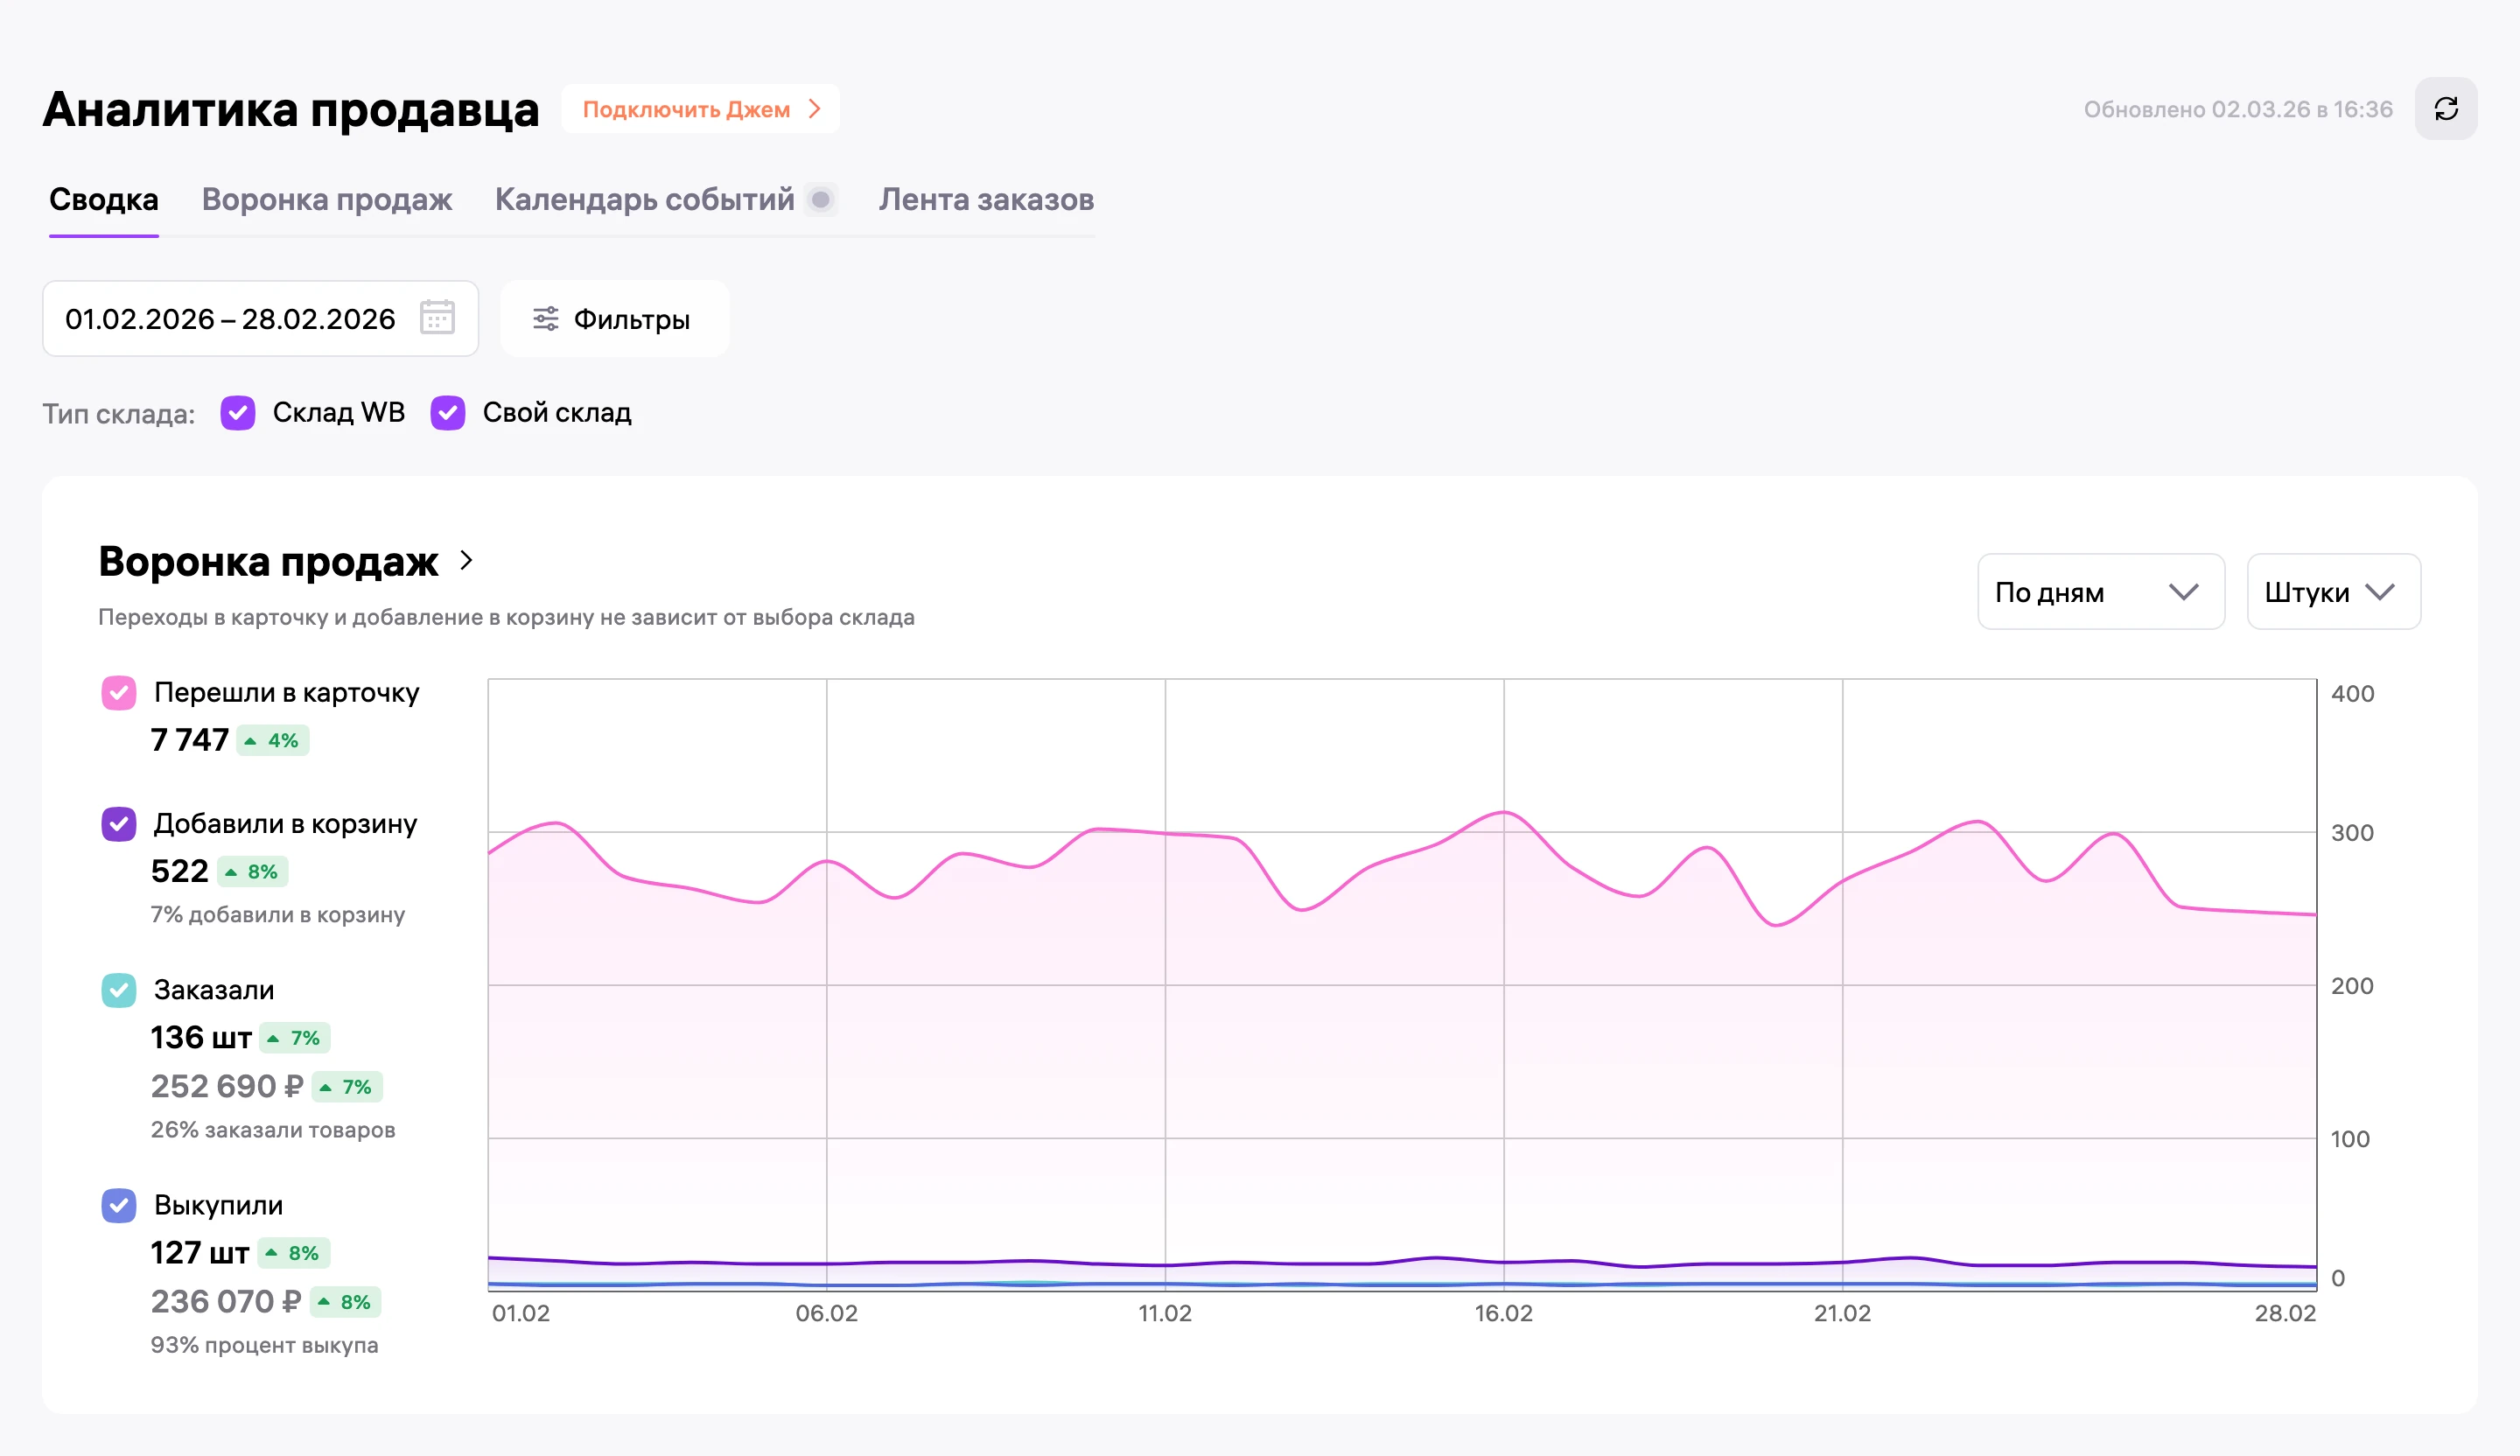The image size is (2520, 1456).
Task: Click the 93% процент выкупа text
Action: click(264, 1345)
